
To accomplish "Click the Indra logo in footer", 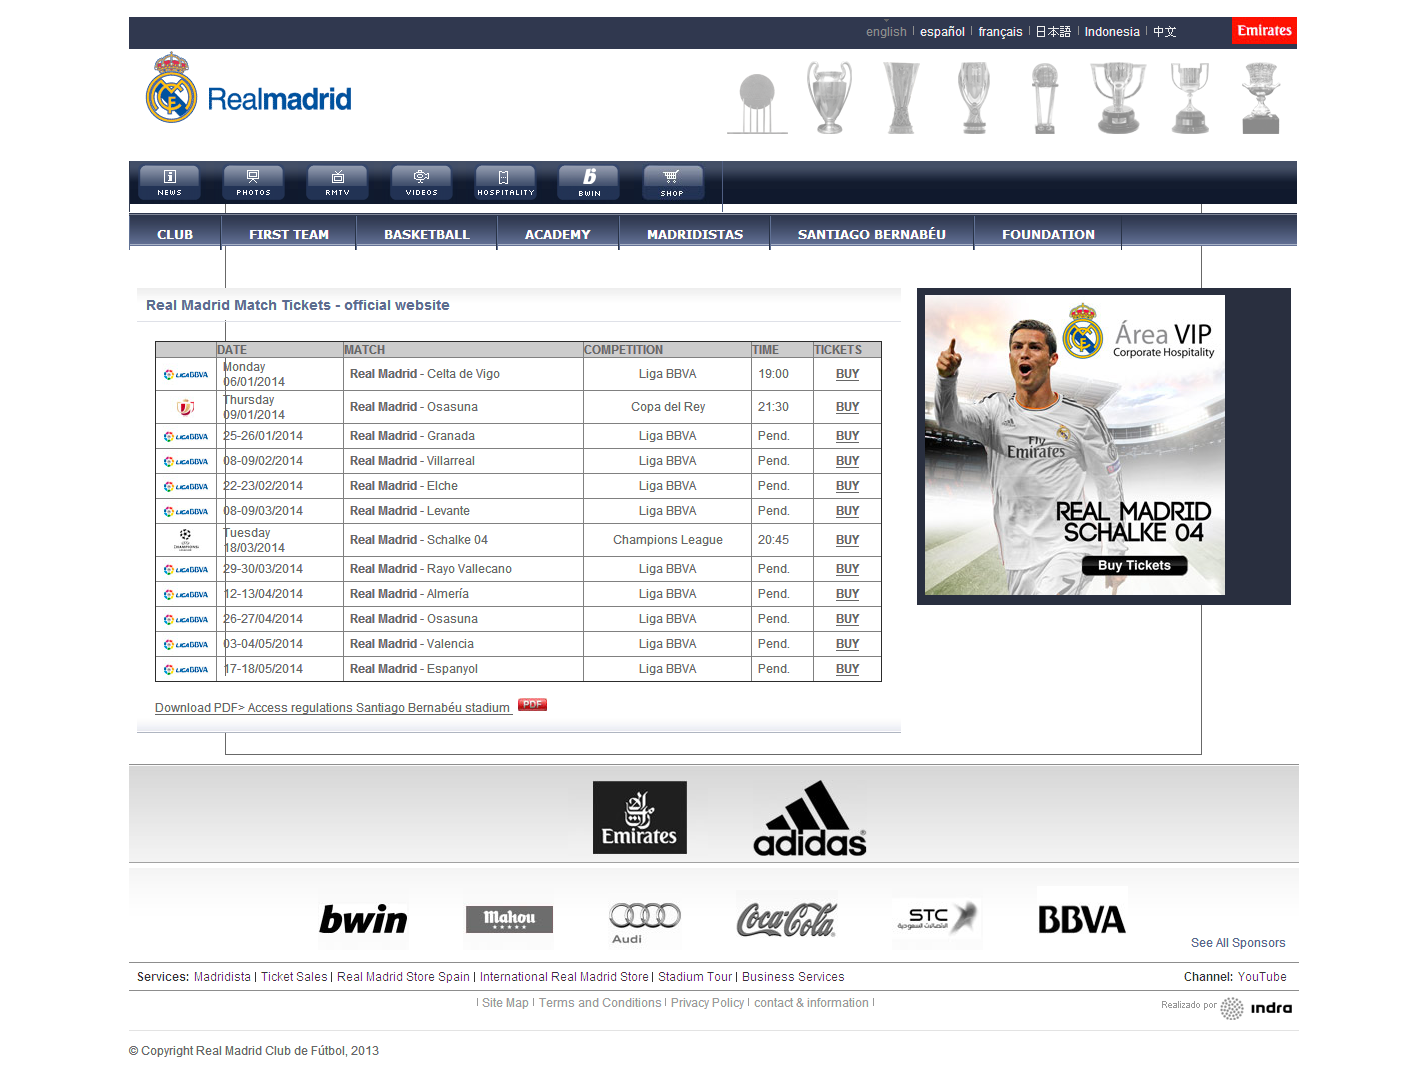I will pos(1257,1008).
